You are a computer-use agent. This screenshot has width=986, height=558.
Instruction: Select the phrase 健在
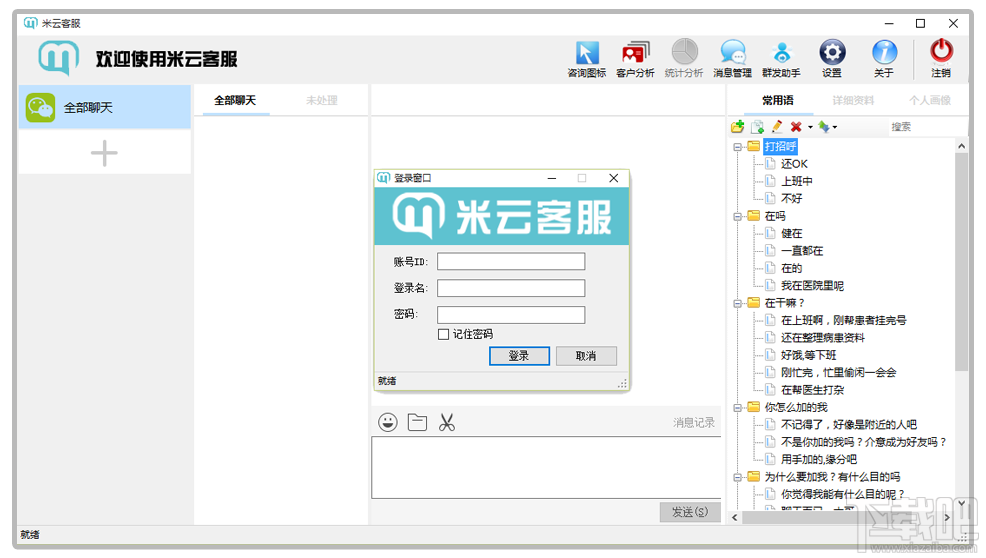(x=792, y=233)
